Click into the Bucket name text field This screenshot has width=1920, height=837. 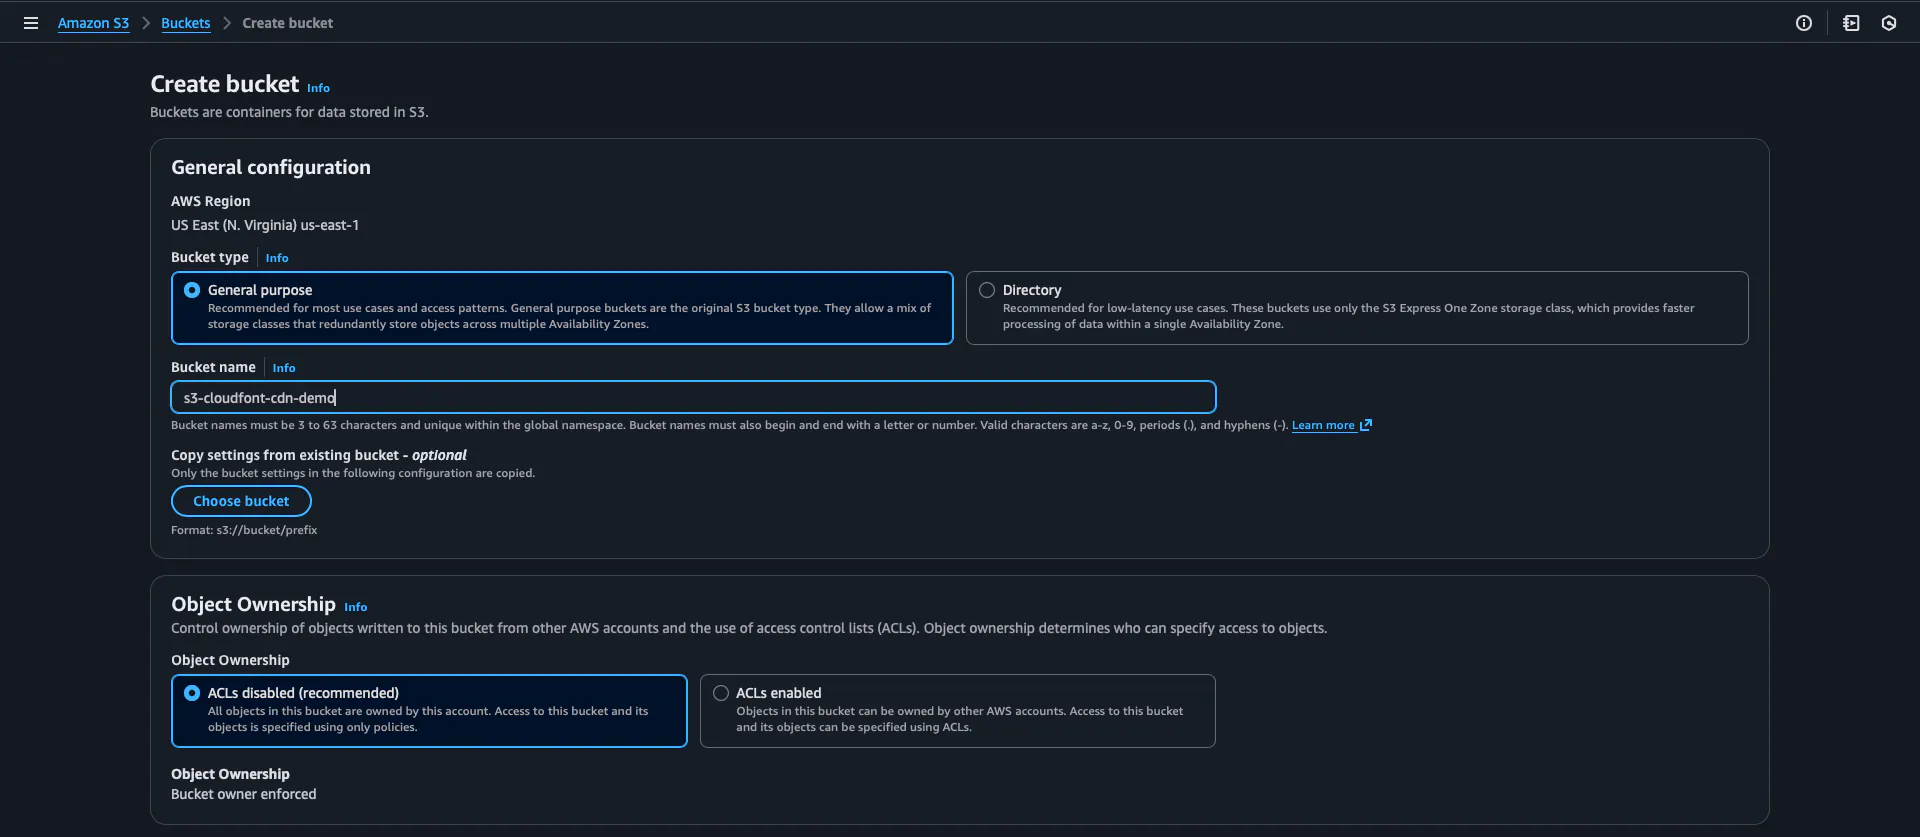[692, 398]
